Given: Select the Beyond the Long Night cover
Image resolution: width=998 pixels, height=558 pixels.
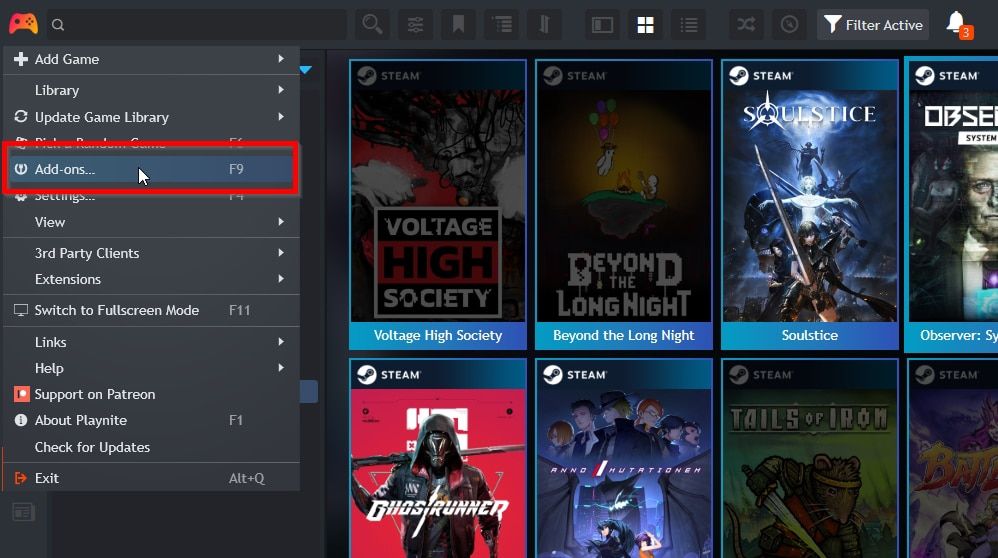Looking at the screenshot, I should [x=624, y=205].
